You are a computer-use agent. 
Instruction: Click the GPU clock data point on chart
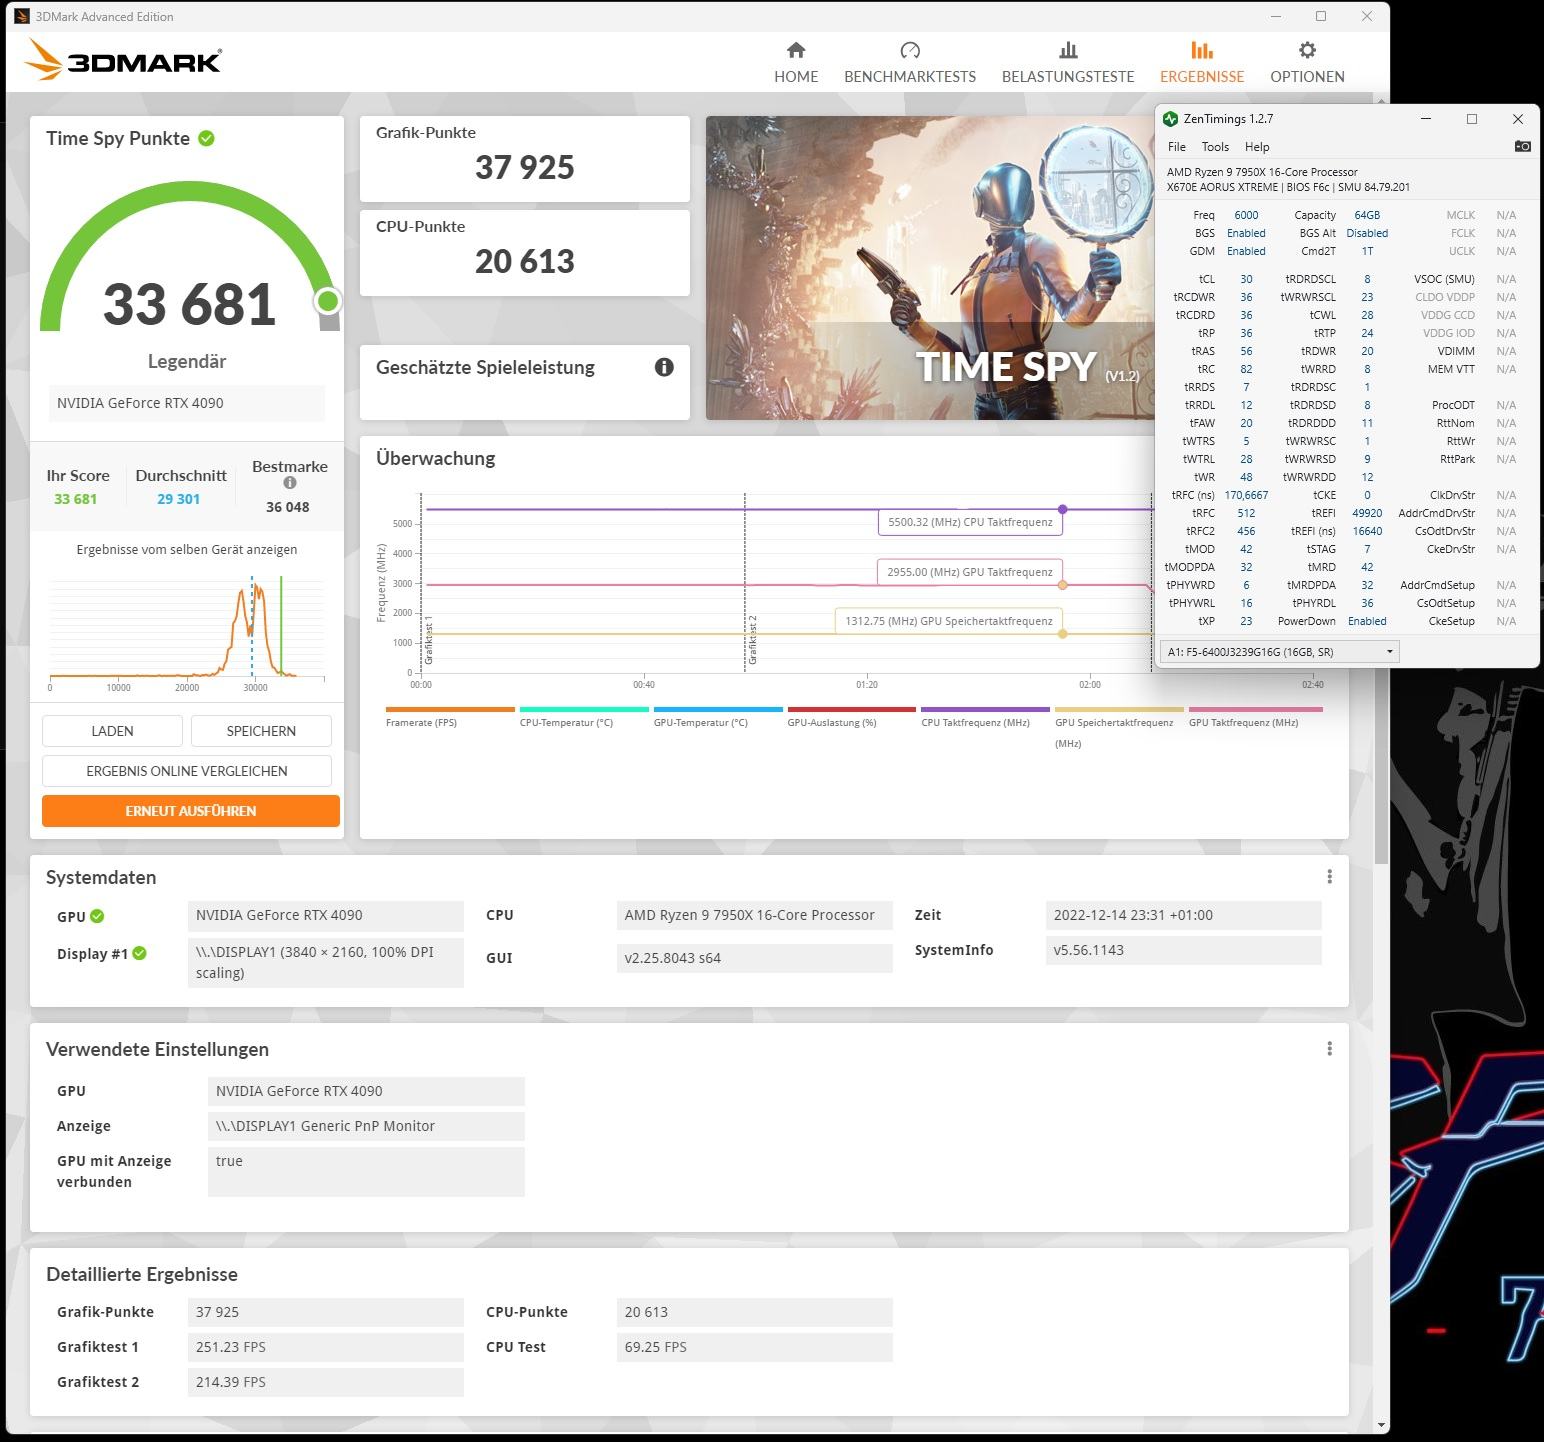tap(1063, 585)
